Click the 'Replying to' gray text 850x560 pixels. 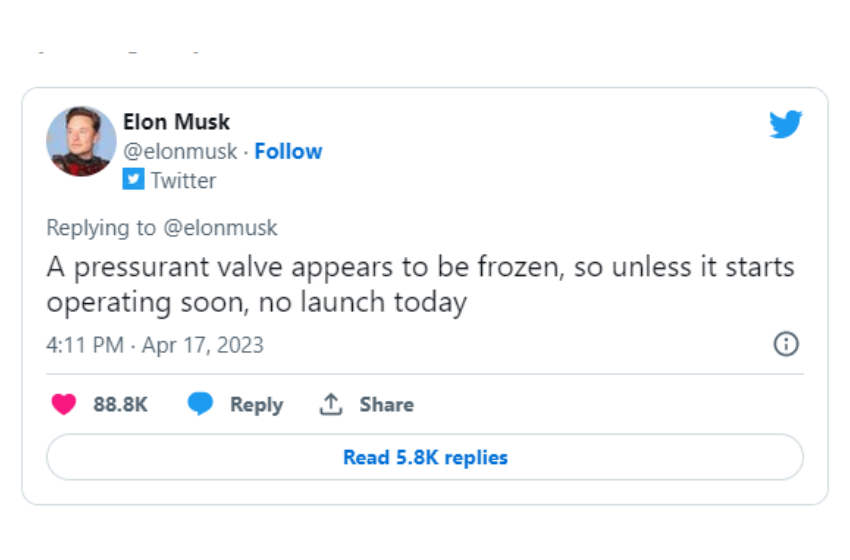pos(101,228)
